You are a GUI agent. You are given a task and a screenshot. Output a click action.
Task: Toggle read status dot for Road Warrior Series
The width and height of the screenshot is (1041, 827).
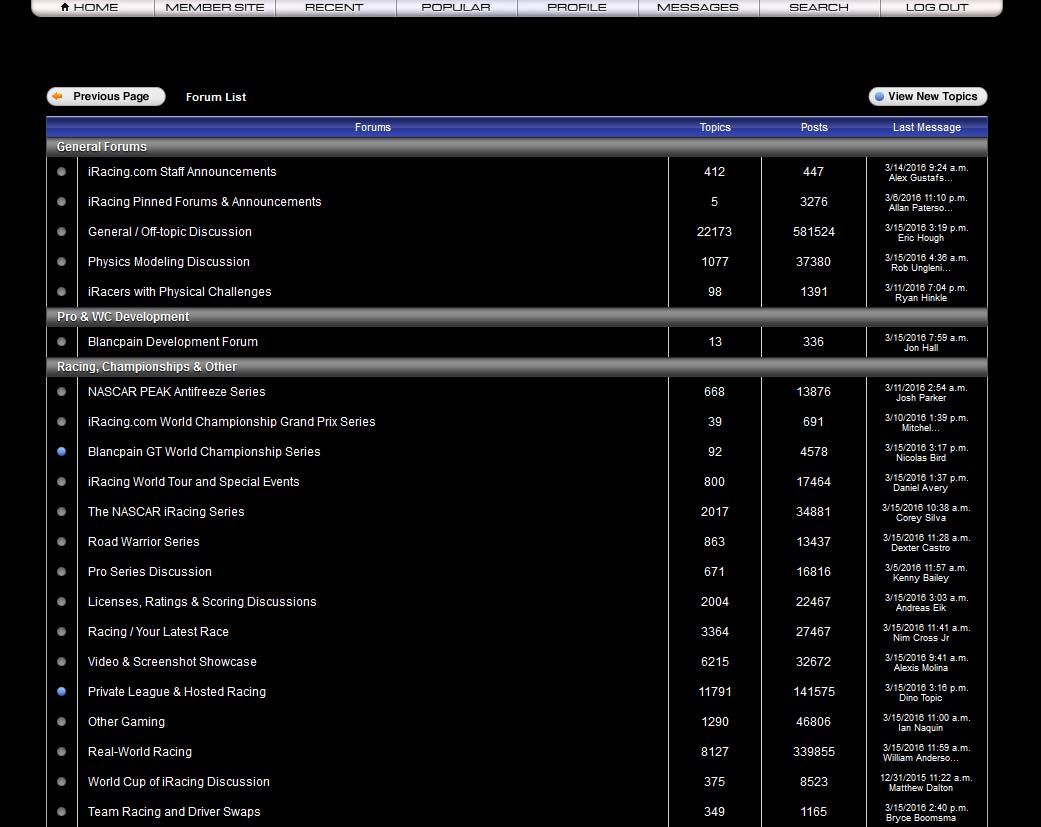point(61,541)
